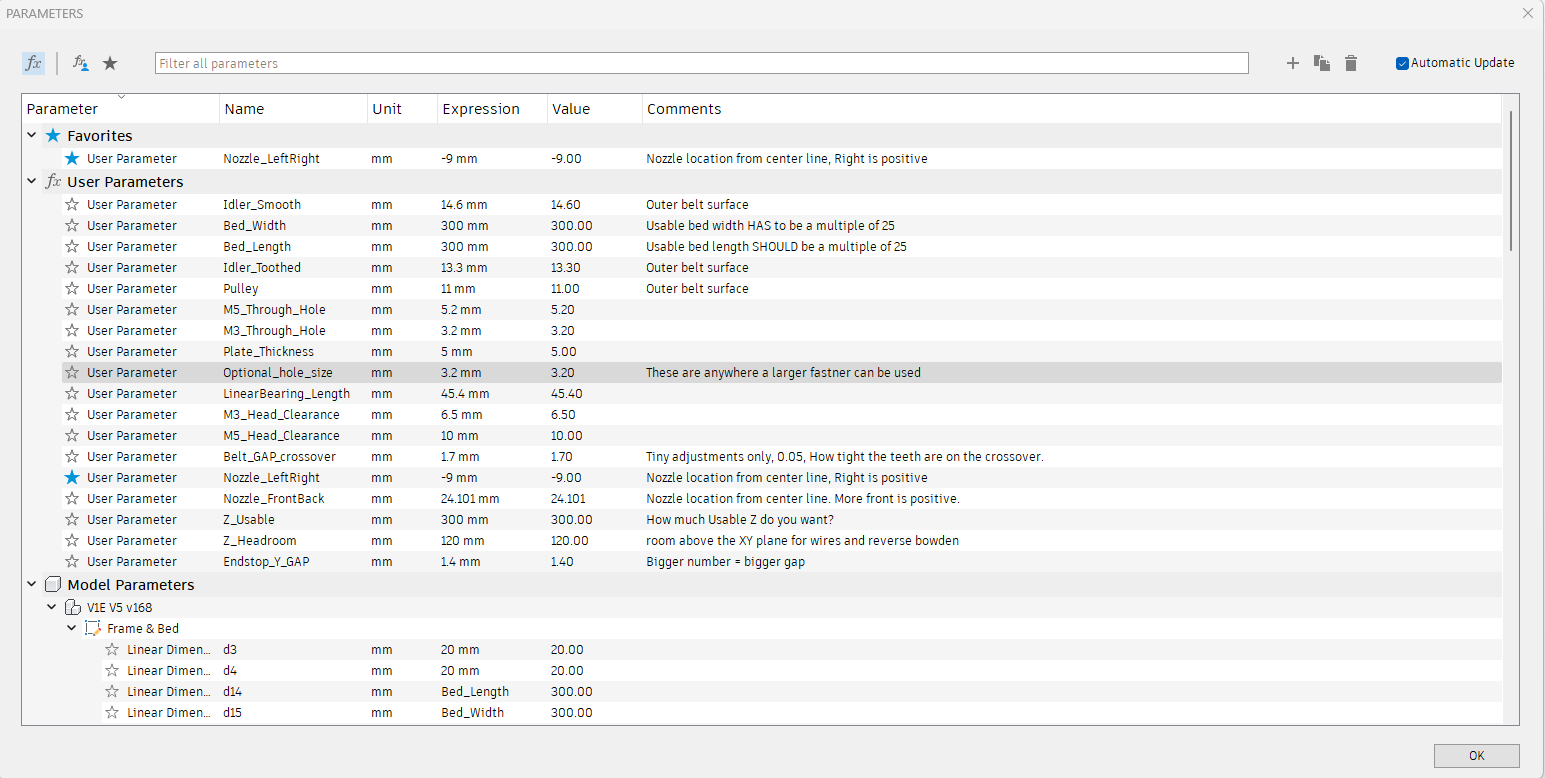
Task: Click the component icon beside V1E V5 v168
Action: [72, 606]
